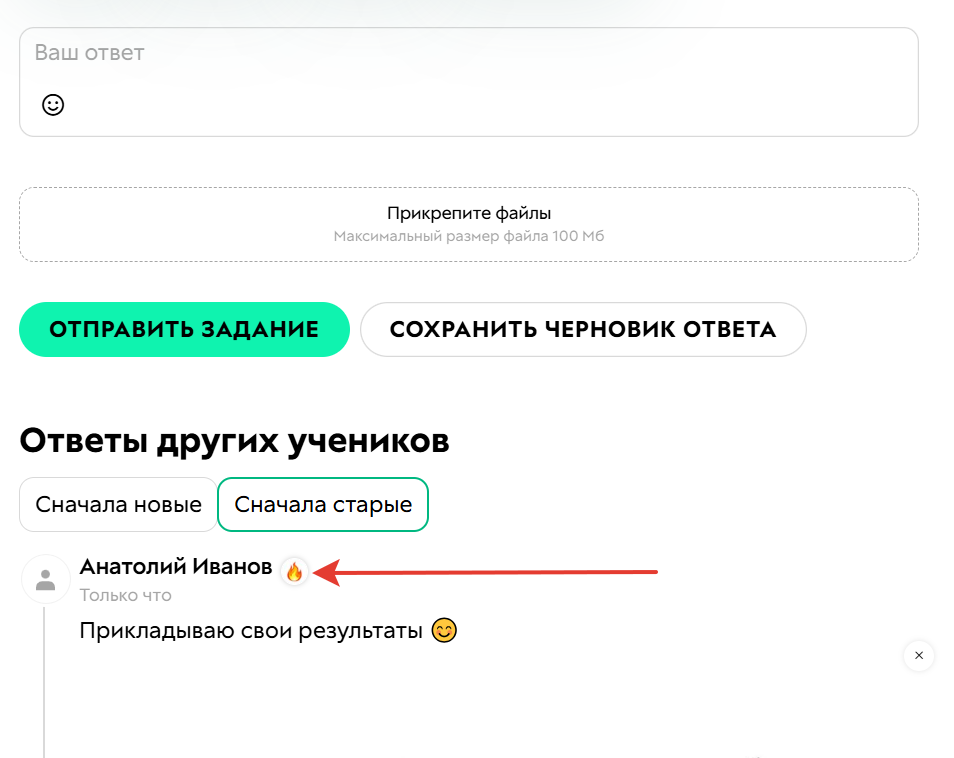Viewport: 954px width, 758px height.
Task: Click the smiling emoji in Анатолий's message
Action: 442,631
